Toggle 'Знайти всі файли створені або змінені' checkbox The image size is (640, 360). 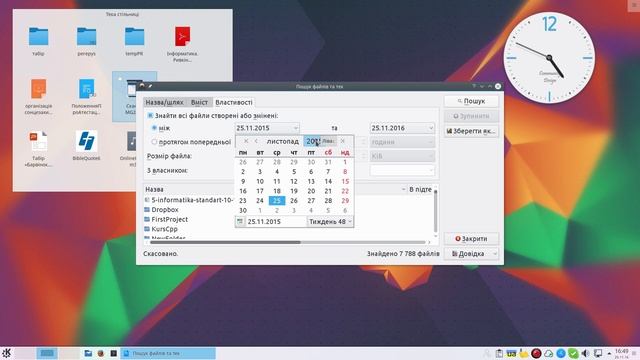click(150, 116)
